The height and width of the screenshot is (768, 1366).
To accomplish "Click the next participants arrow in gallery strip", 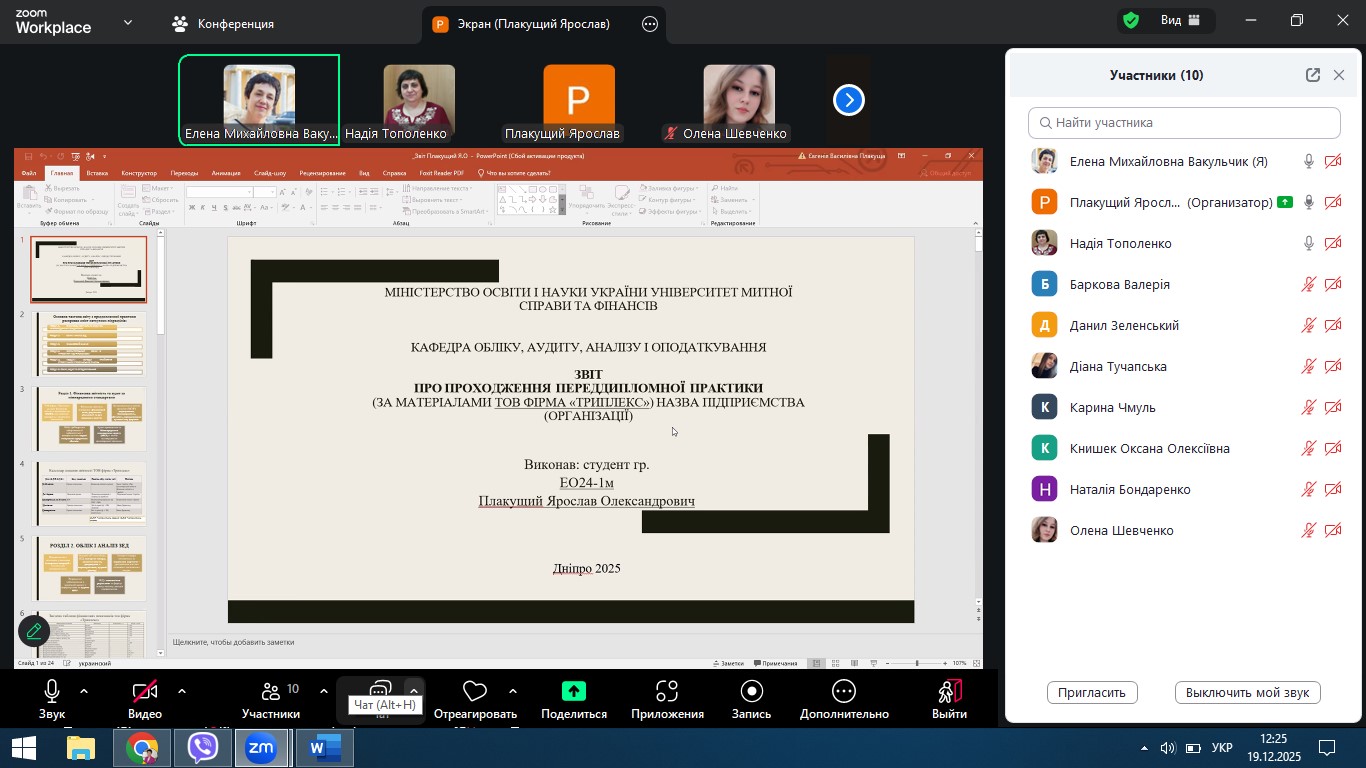I will pos(849,100).
